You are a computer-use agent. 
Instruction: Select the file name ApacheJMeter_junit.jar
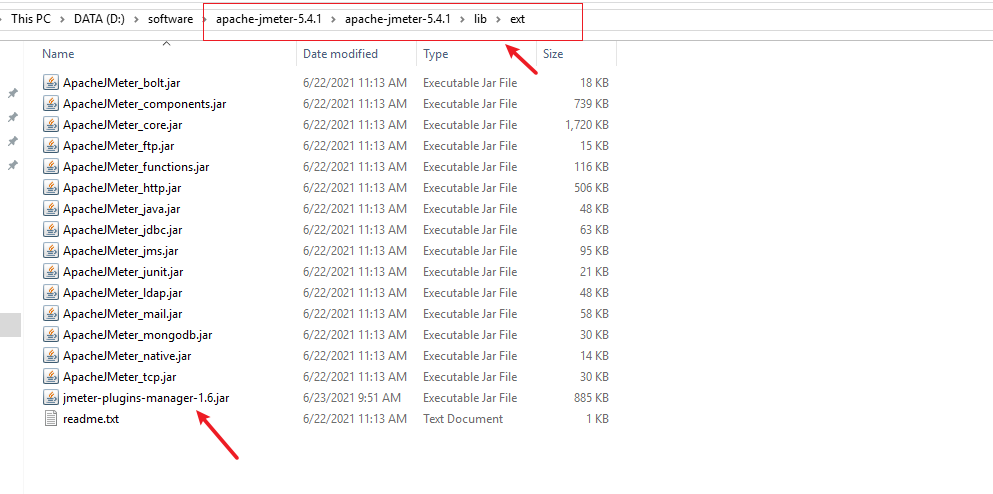pyautogui.click(x=123, y=272)
